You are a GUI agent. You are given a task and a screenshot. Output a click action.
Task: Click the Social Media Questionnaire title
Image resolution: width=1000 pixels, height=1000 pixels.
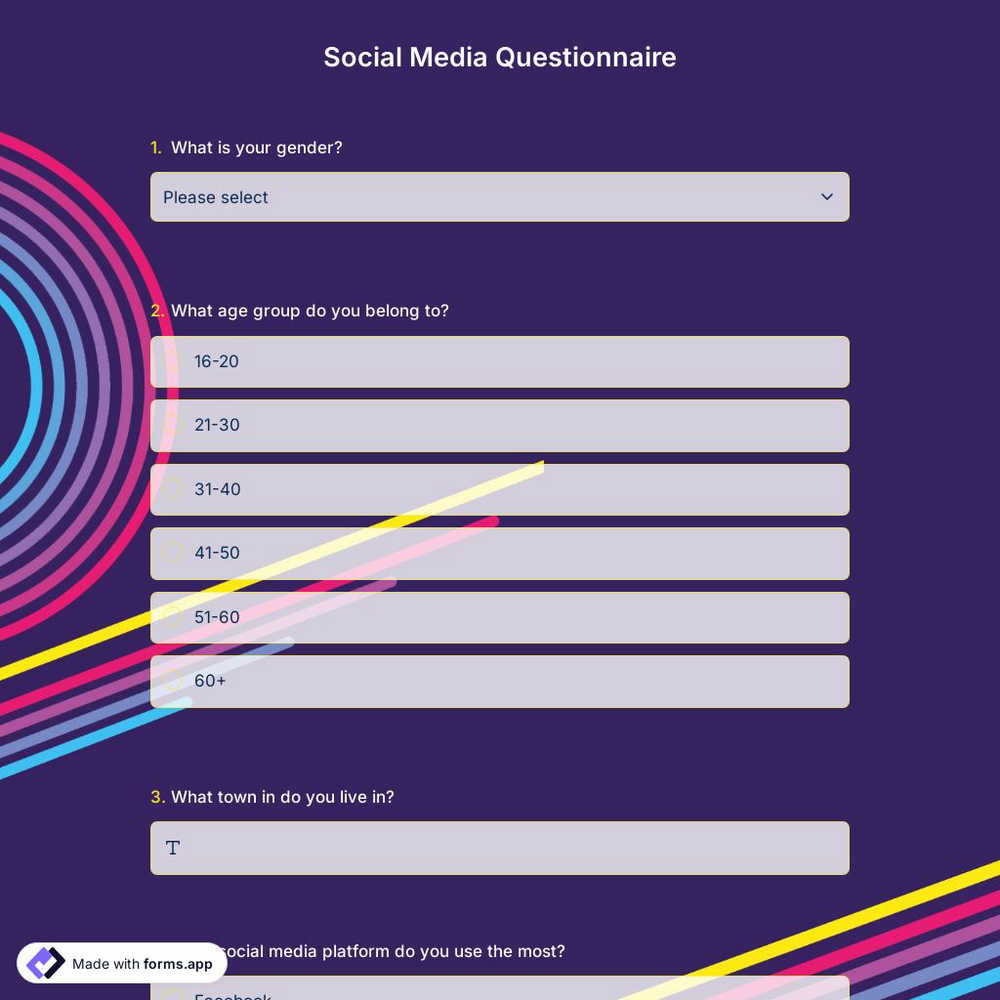click(x=500, y=57)
